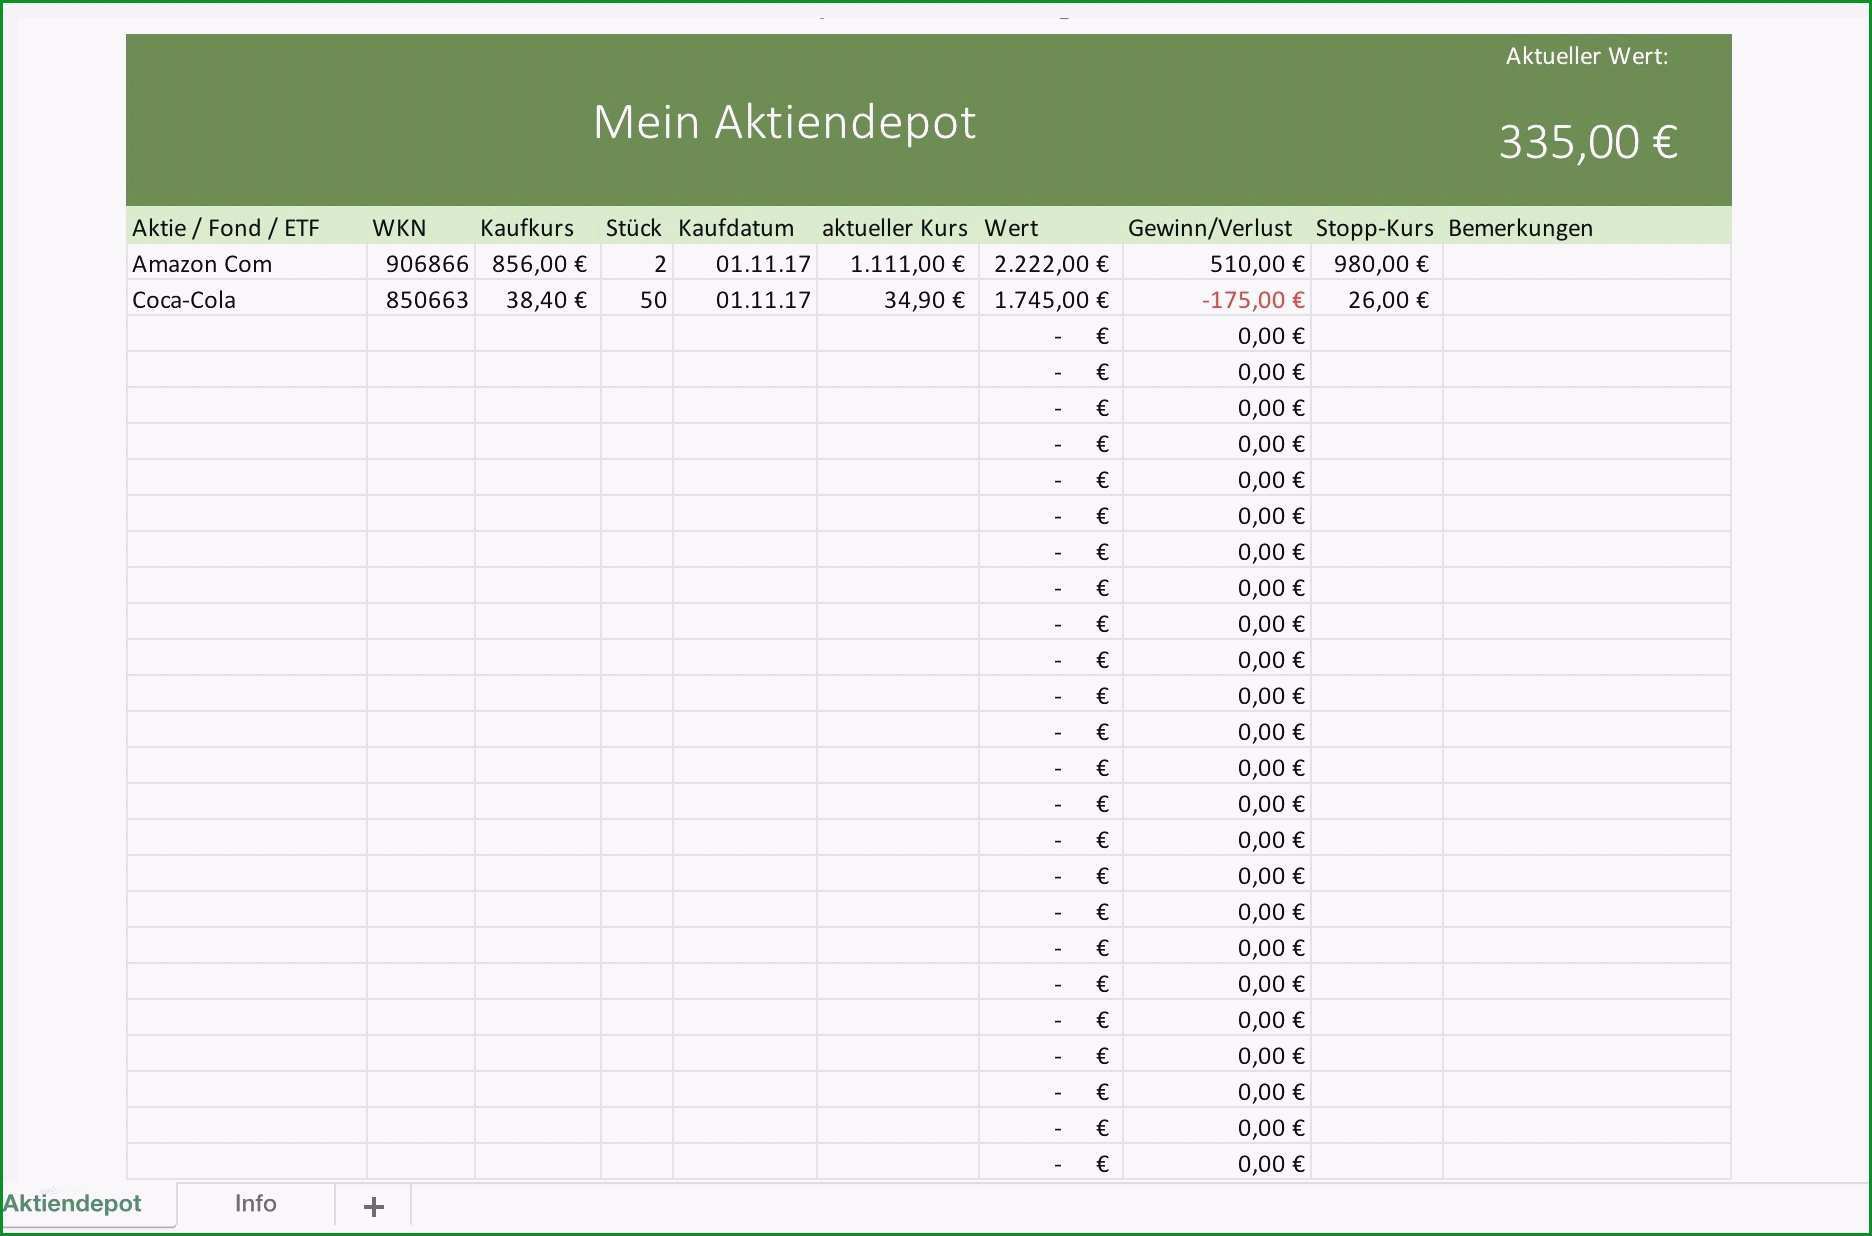Click the Mein Aktiendepot title banner
The width and height of the screenshot is (1872, 1236).
click(x=784, y=122)
